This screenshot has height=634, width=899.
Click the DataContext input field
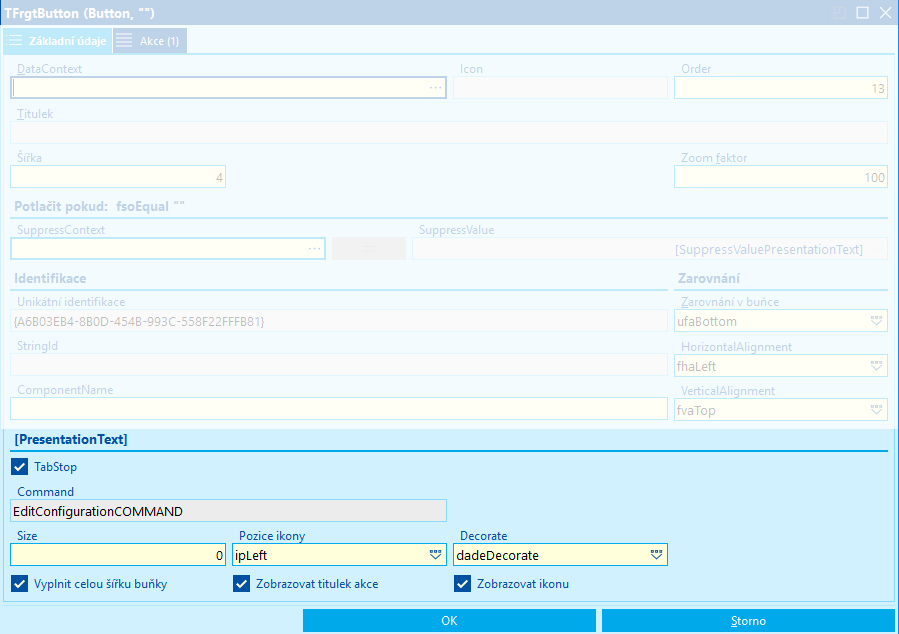[x=228, y=88]
